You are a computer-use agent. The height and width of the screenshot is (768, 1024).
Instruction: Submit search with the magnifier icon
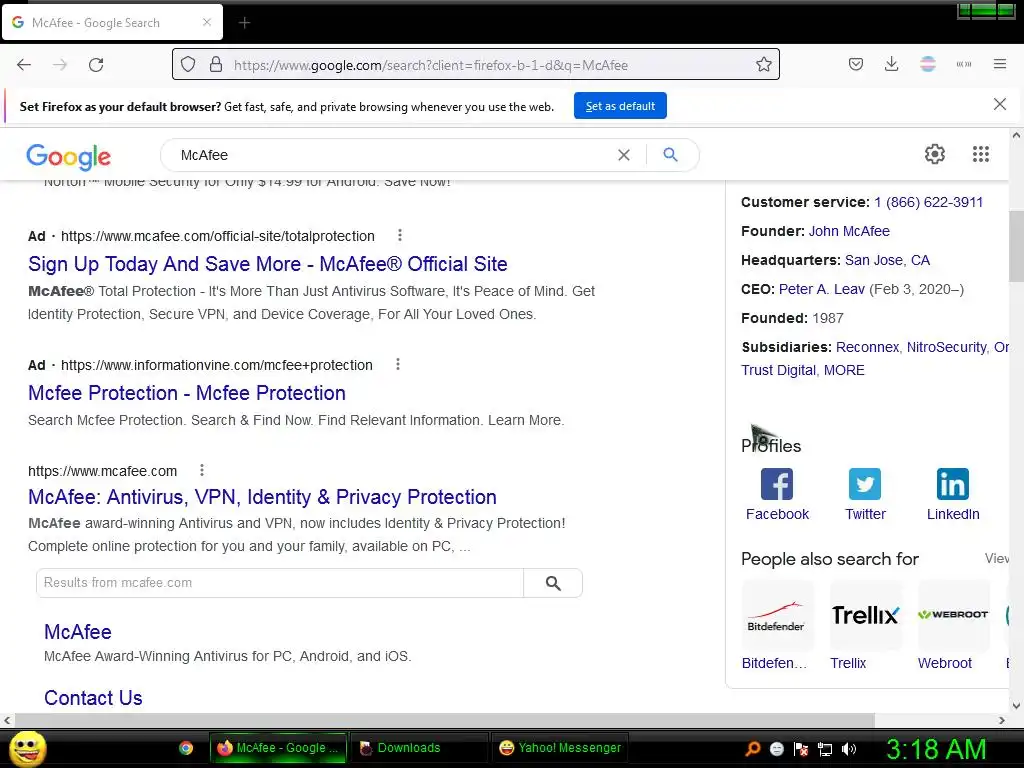pos(670,155)
